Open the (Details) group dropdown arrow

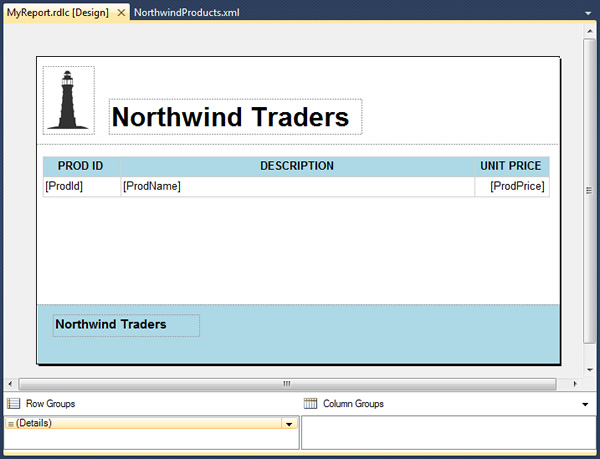[x=289, y=423]
